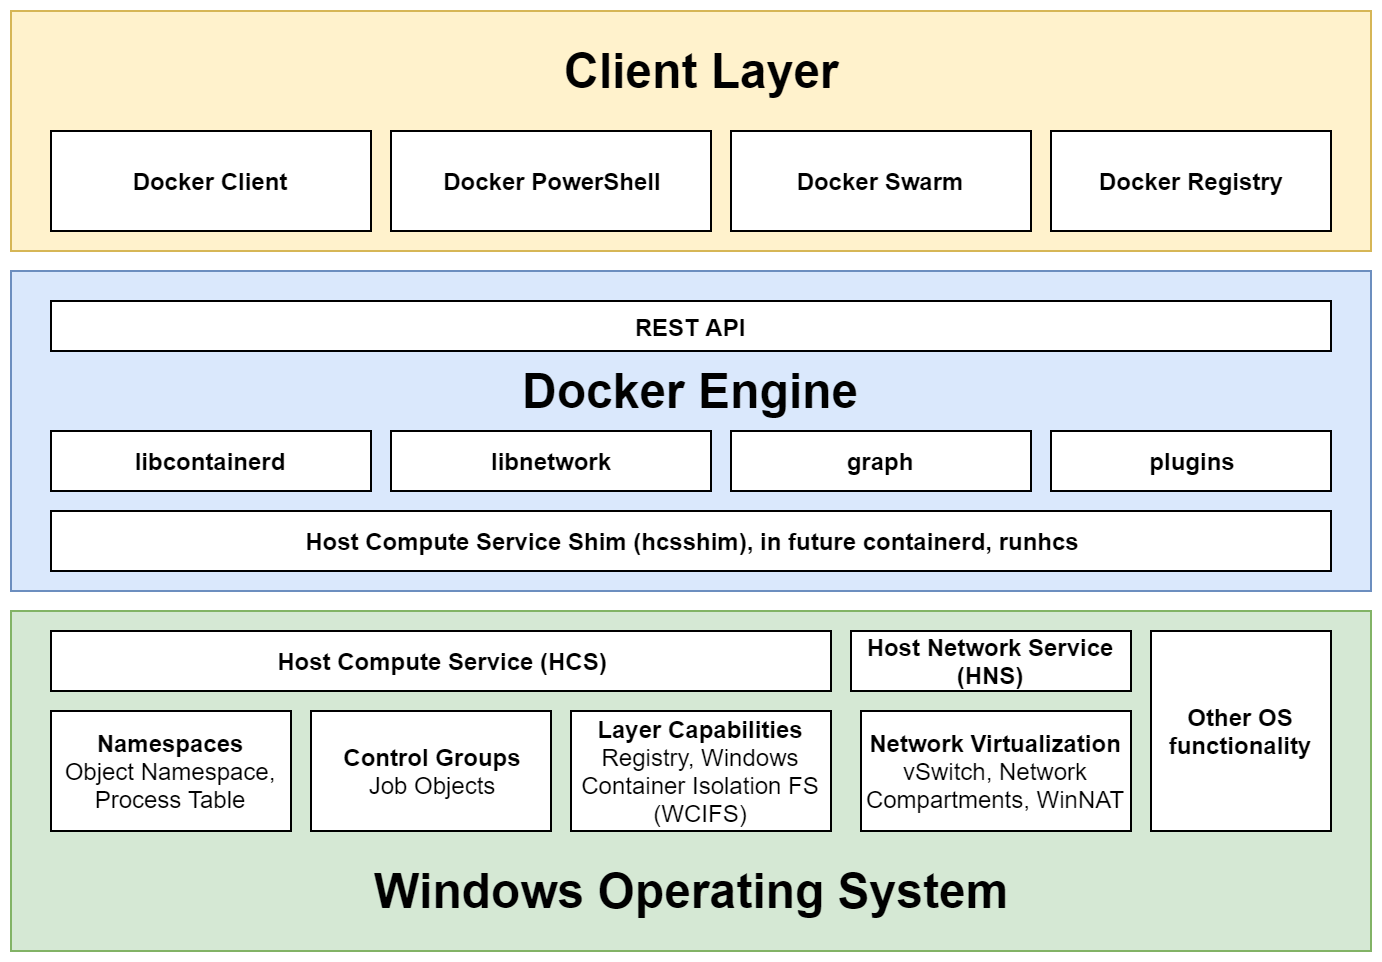This screenshot has height=962, width=1382.
Task: Select the Control Groups box
Action: point(431,771)
